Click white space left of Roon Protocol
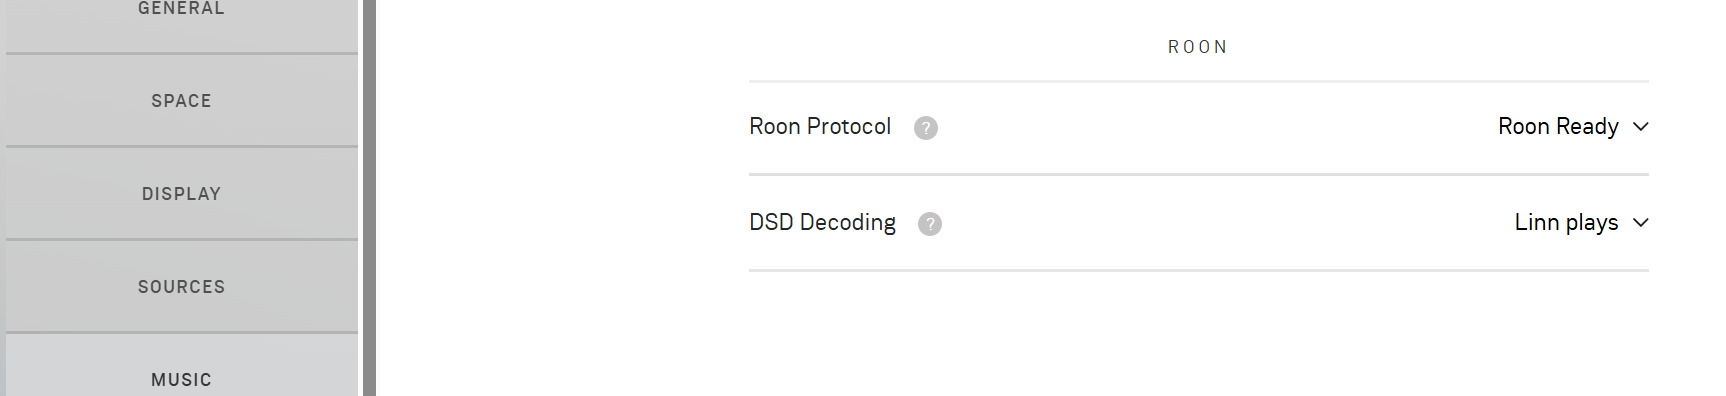Viewport: 1726px width, 396px height. (x=562, y=128)
